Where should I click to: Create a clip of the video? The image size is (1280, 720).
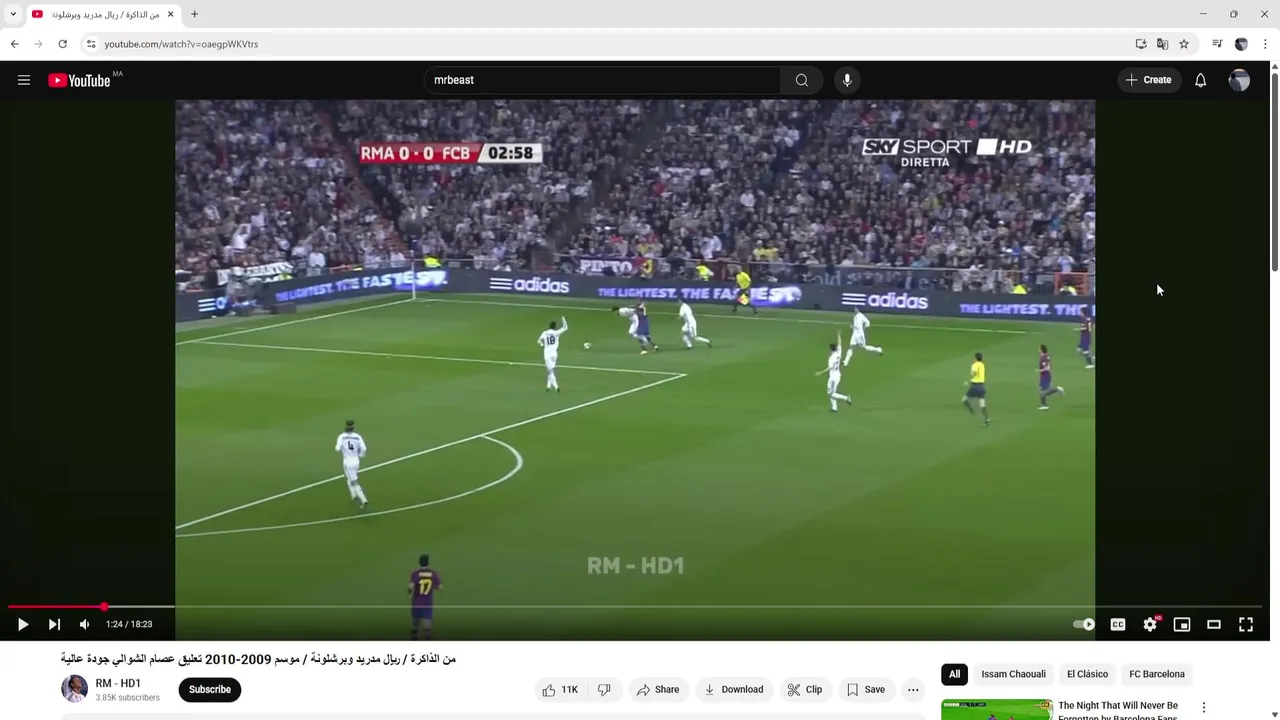[x=805, y=689]
